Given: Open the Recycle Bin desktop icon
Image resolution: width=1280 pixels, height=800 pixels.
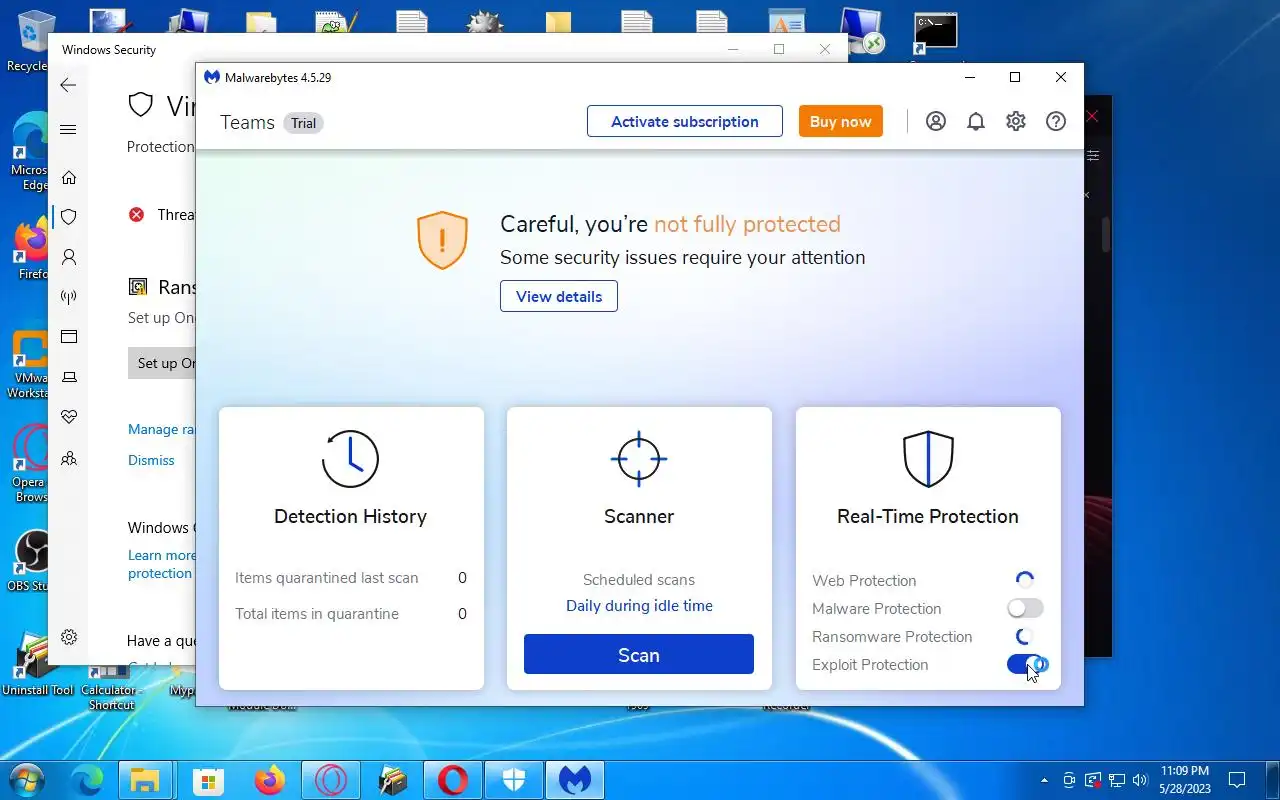Looking at the screenshot, I should (36, 40).
